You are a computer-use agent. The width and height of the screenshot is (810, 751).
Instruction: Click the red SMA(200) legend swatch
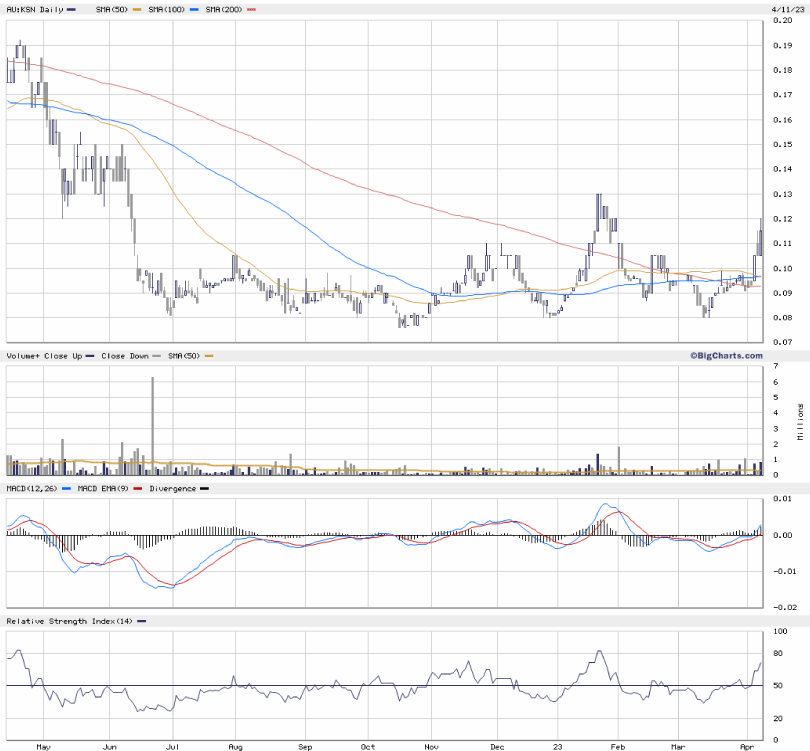pyautogui.click(x=251, y=9)
